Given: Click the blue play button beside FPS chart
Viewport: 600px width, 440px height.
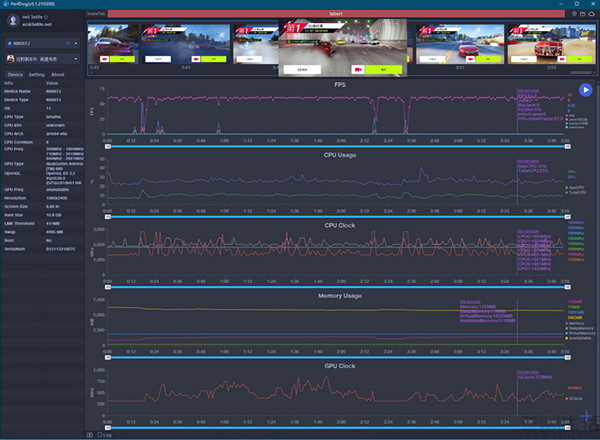Looking at the screenshot, I should [585, 90].
